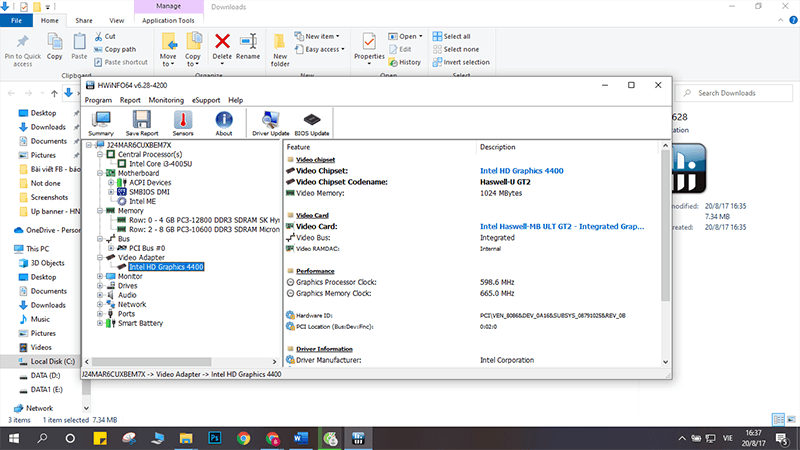Open the Sensors thermometer icon
This screenshot has height=450, width=800.
[183, 123]
